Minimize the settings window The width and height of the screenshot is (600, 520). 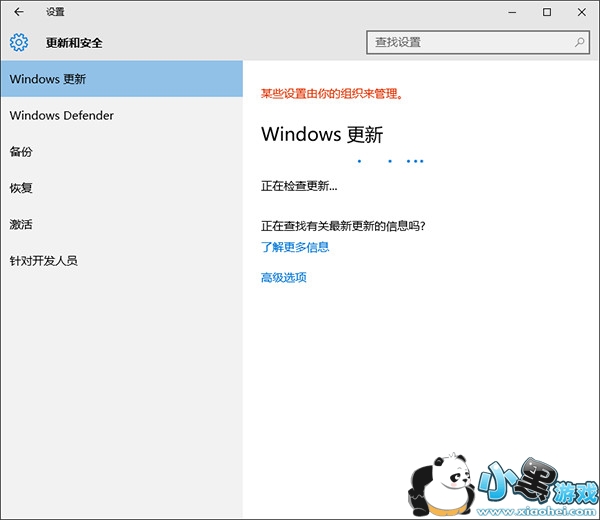(x=512, y=12)
